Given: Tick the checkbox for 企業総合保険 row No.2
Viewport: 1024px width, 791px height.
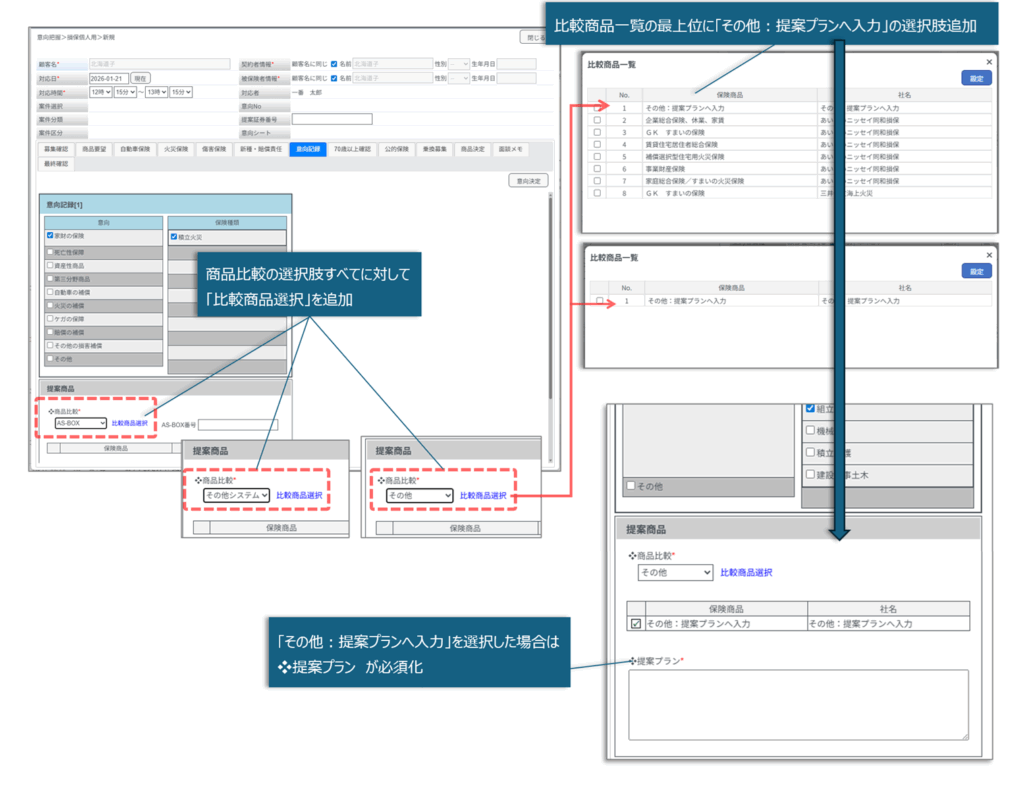Looking at the screenshot, I should click(x=598, y=119).
